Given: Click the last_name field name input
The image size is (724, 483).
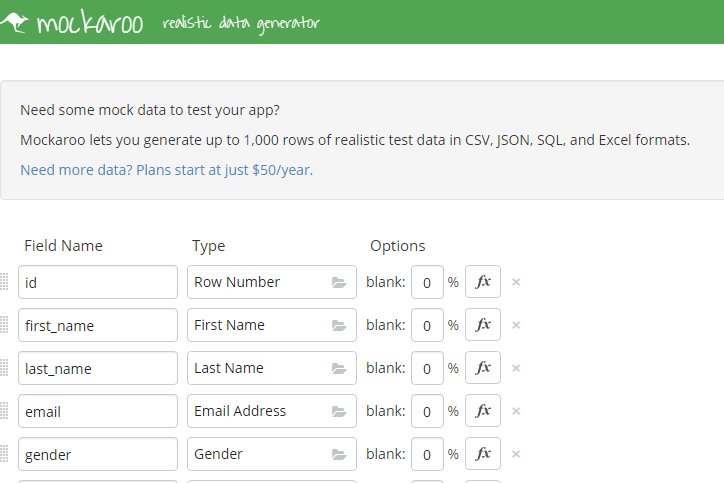Looking at the screenshot, I should [x=97, y=368].
